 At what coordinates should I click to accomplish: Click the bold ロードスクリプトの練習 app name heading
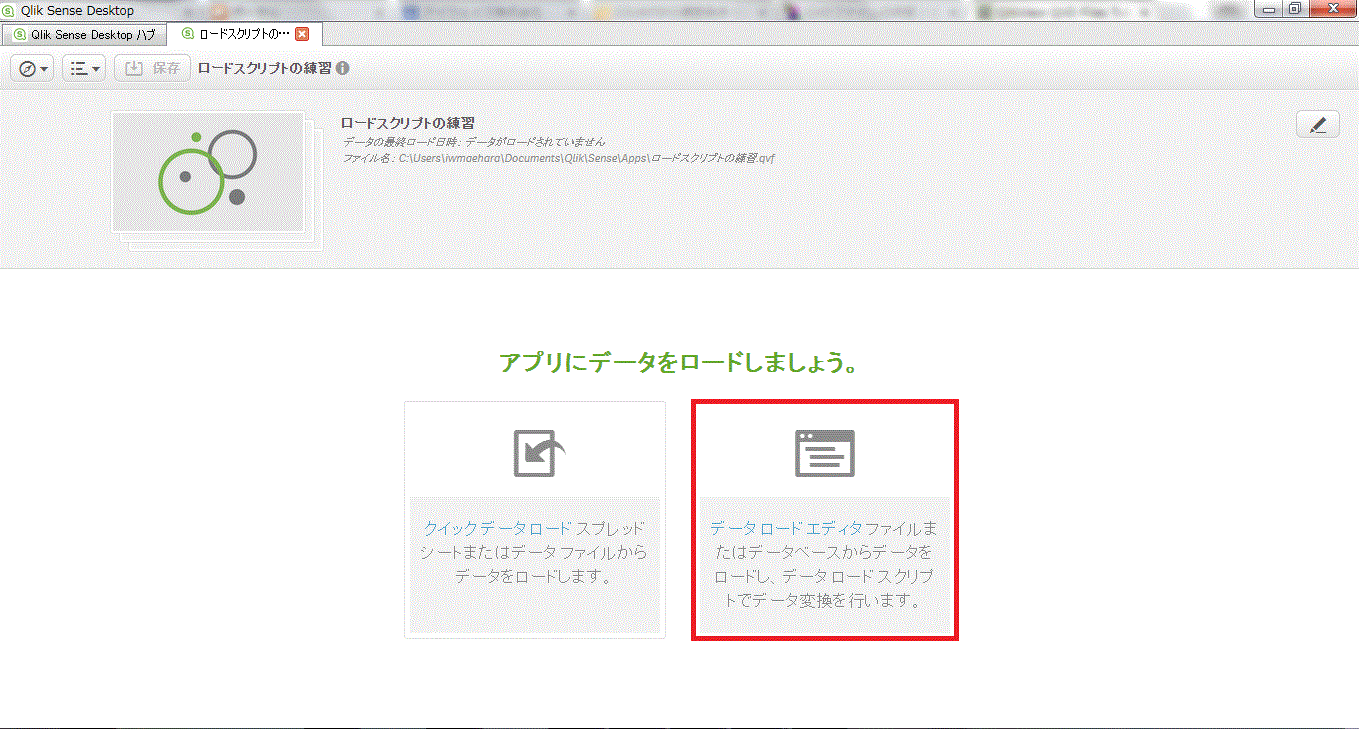click(x=407, y=123)
